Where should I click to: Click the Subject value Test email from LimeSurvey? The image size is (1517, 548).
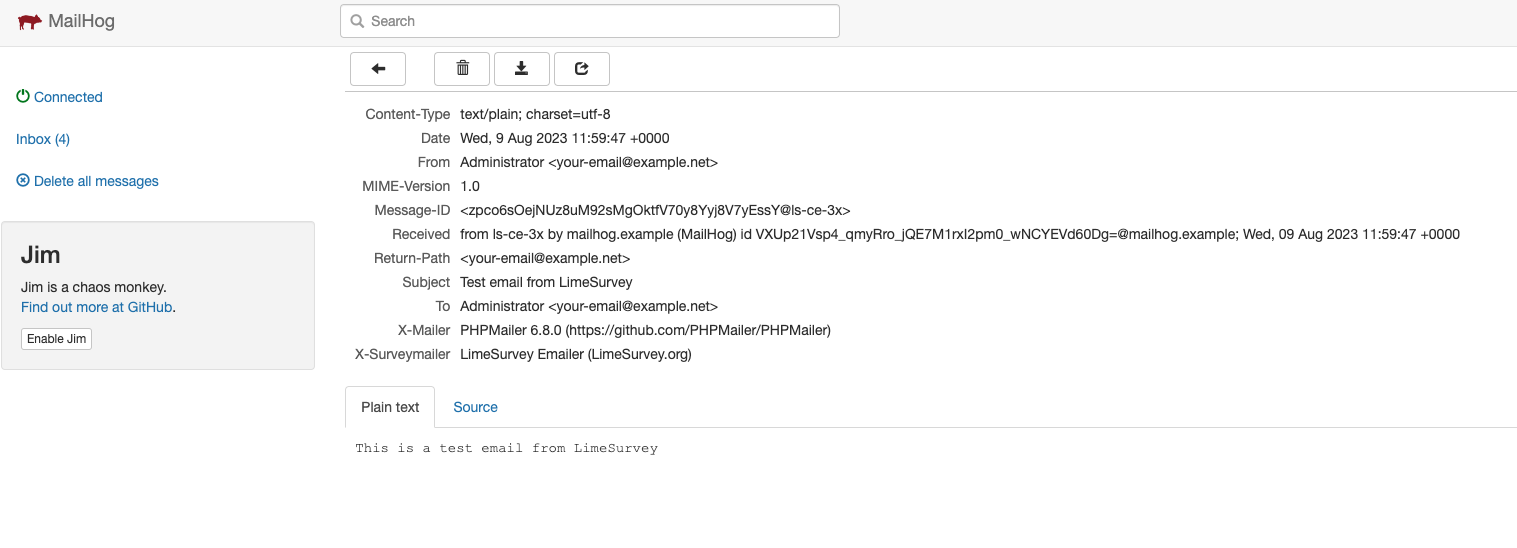[546, 282]
